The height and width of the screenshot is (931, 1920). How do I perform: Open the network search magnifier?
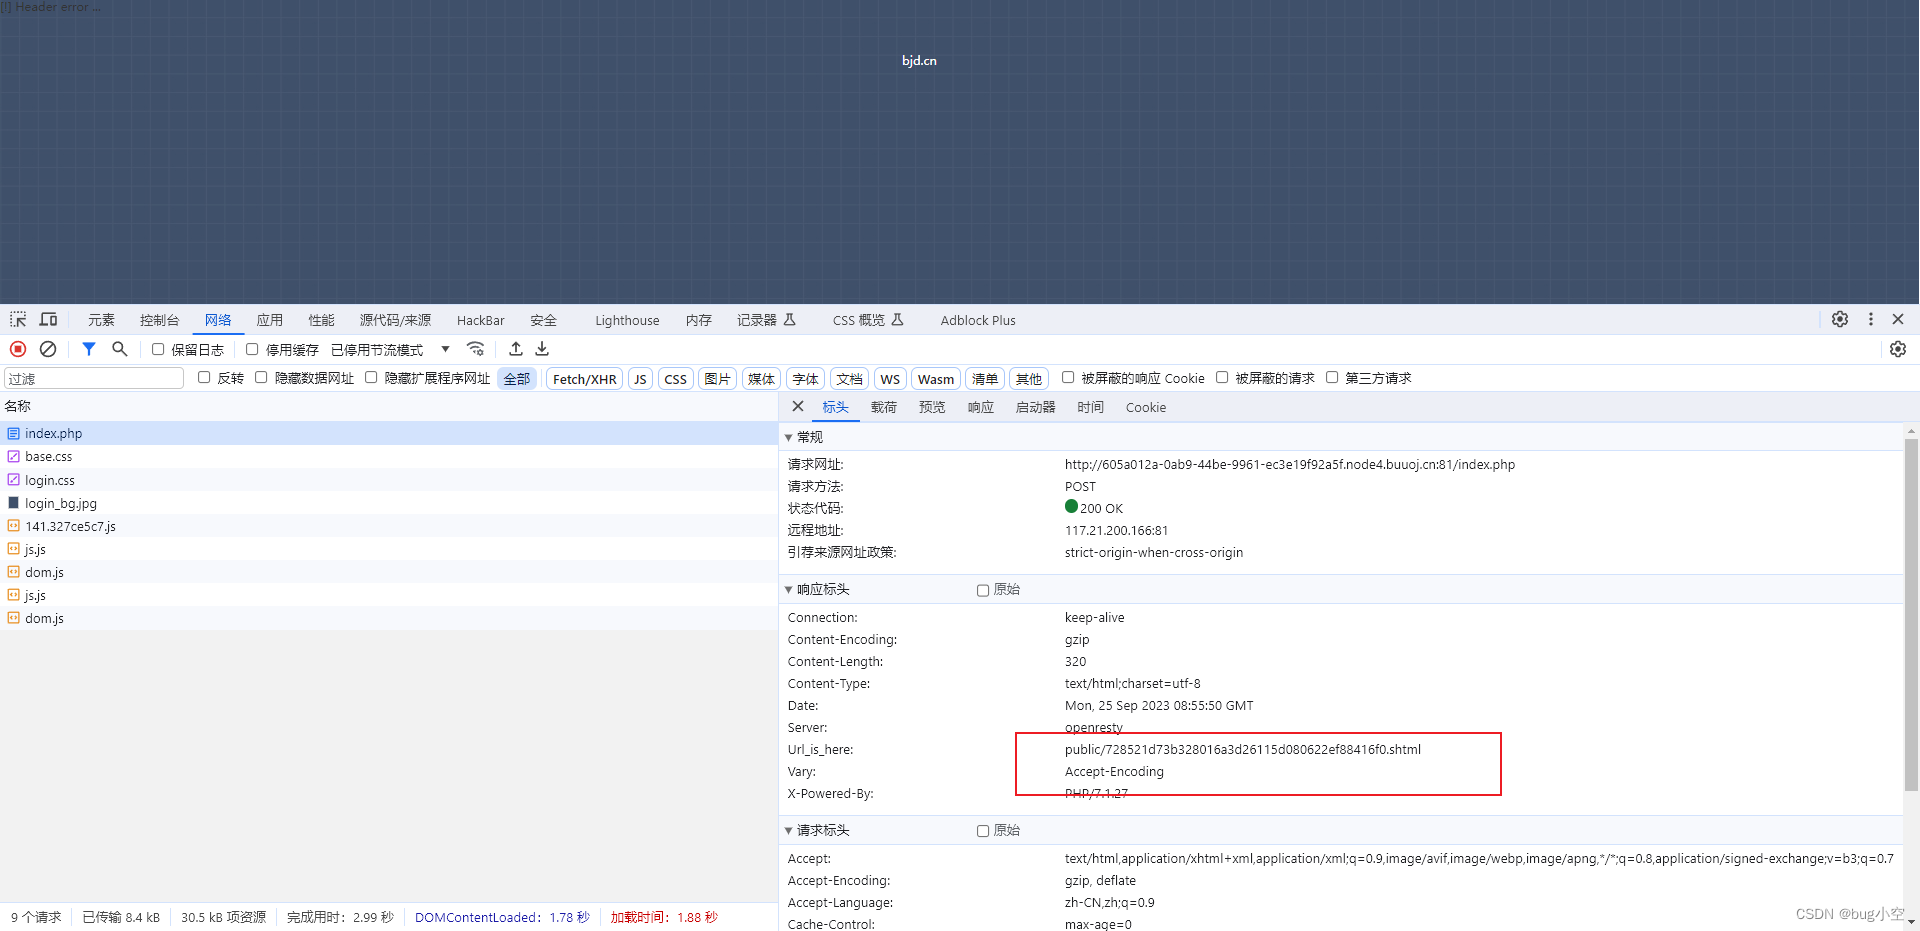120,349
